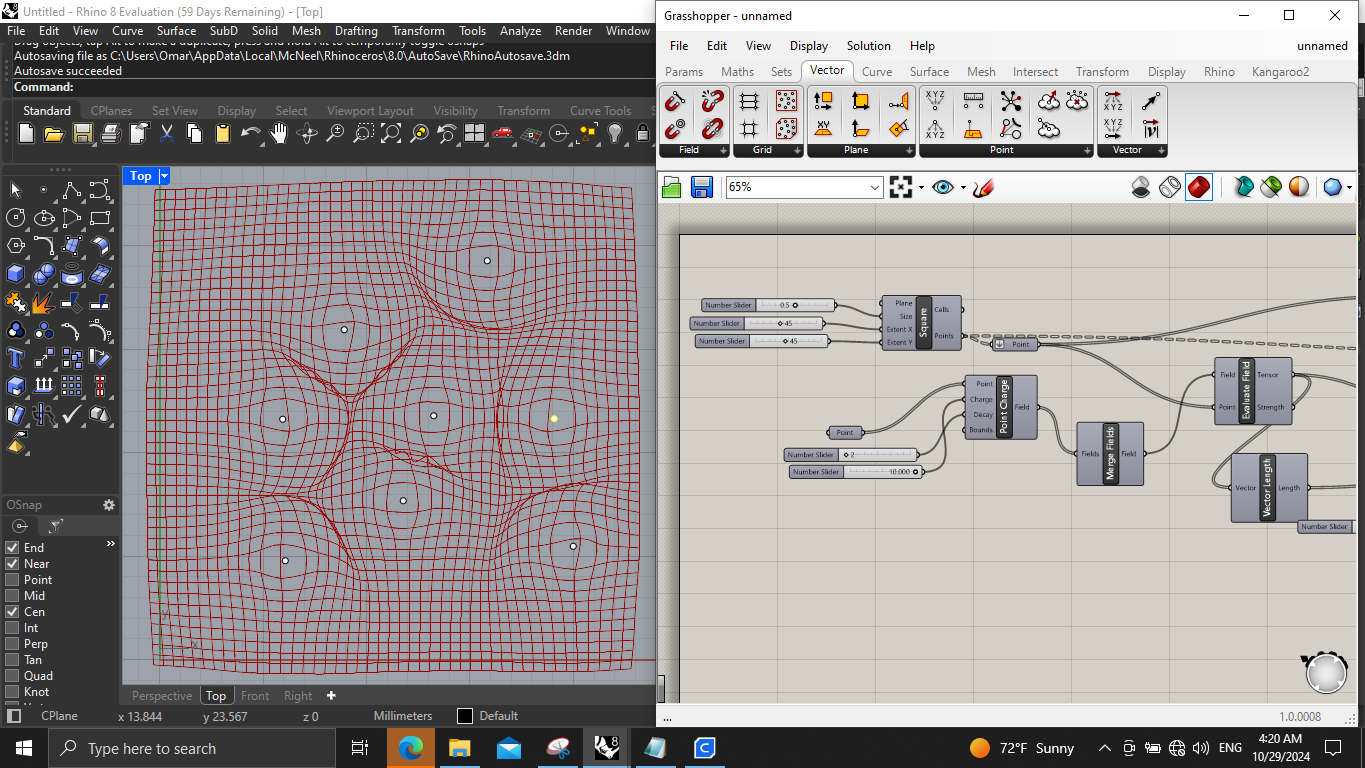Toggle the Cen osnap checkbox
The width and height of the screenshot is (1365, 768).
[12, 612]
